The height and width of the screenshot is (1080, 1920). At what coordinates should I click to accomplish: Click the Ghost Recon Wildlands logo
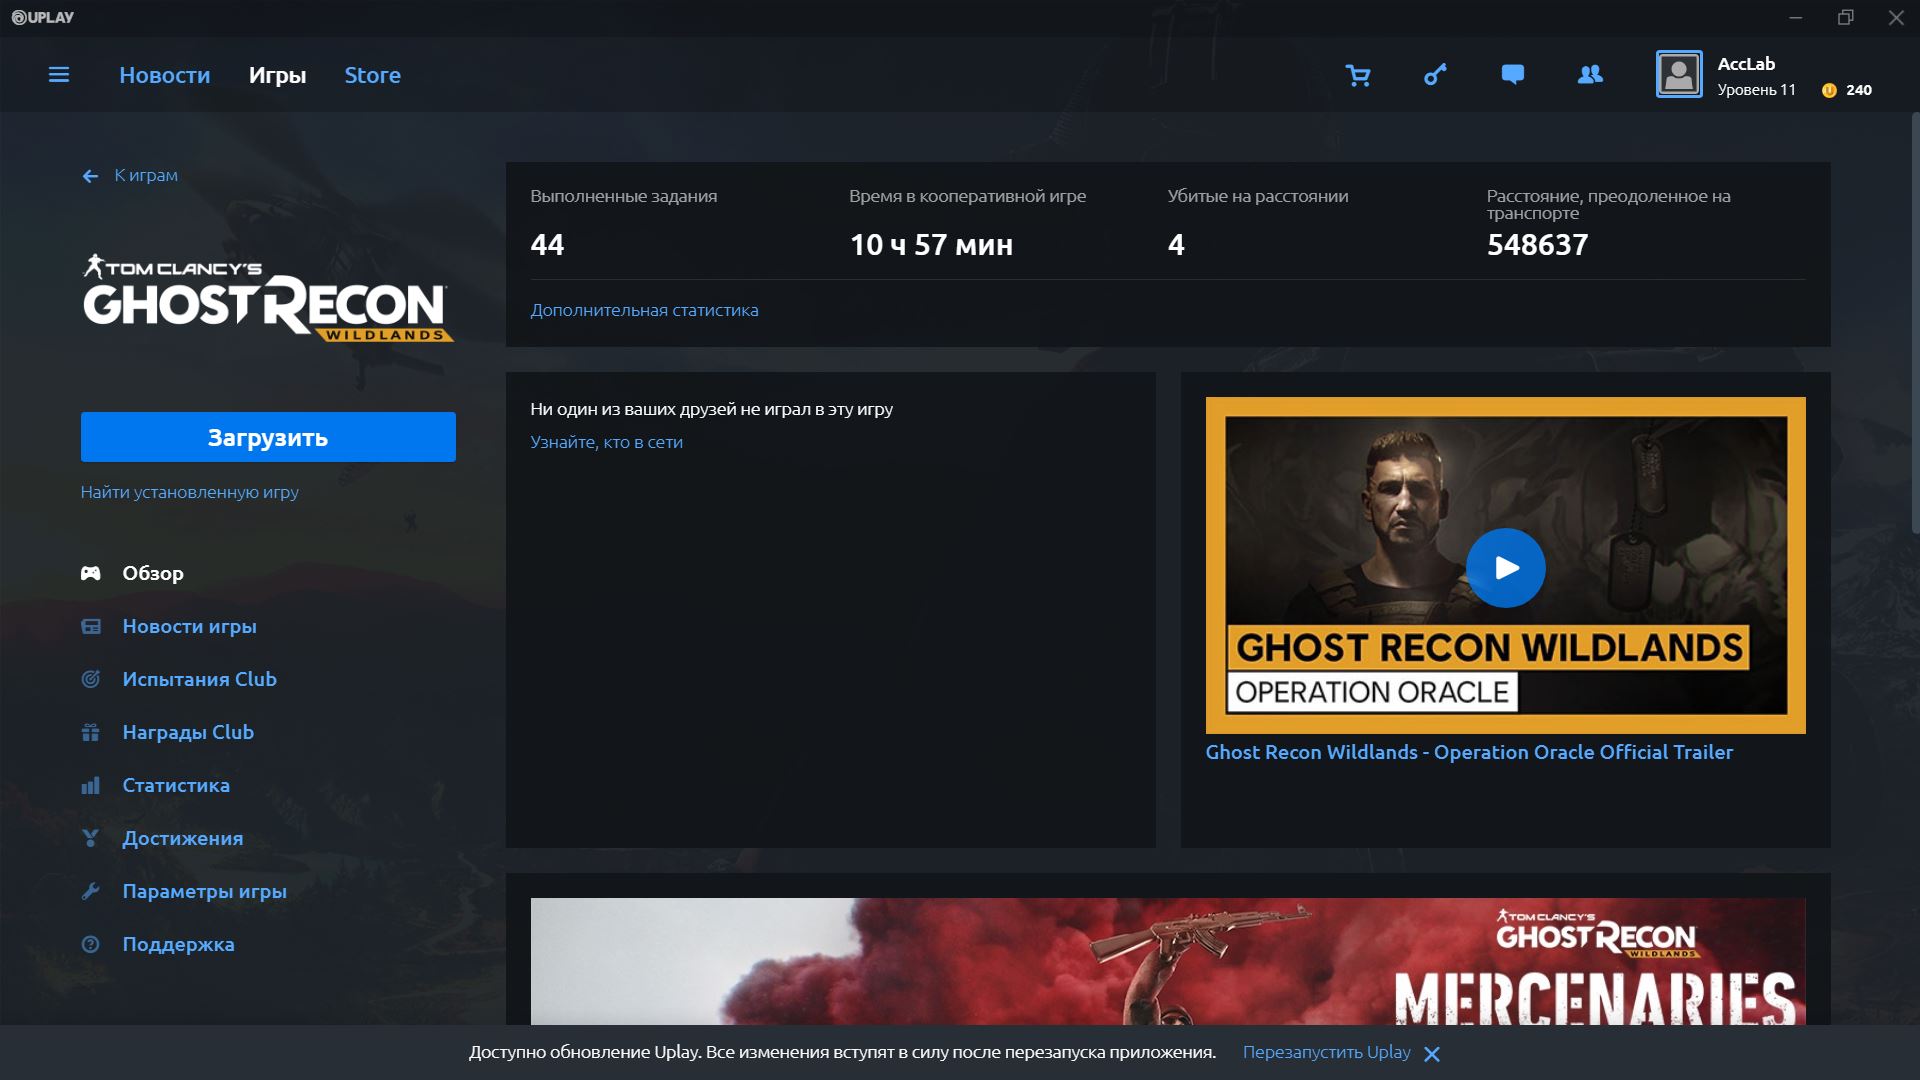pos(268,298)
